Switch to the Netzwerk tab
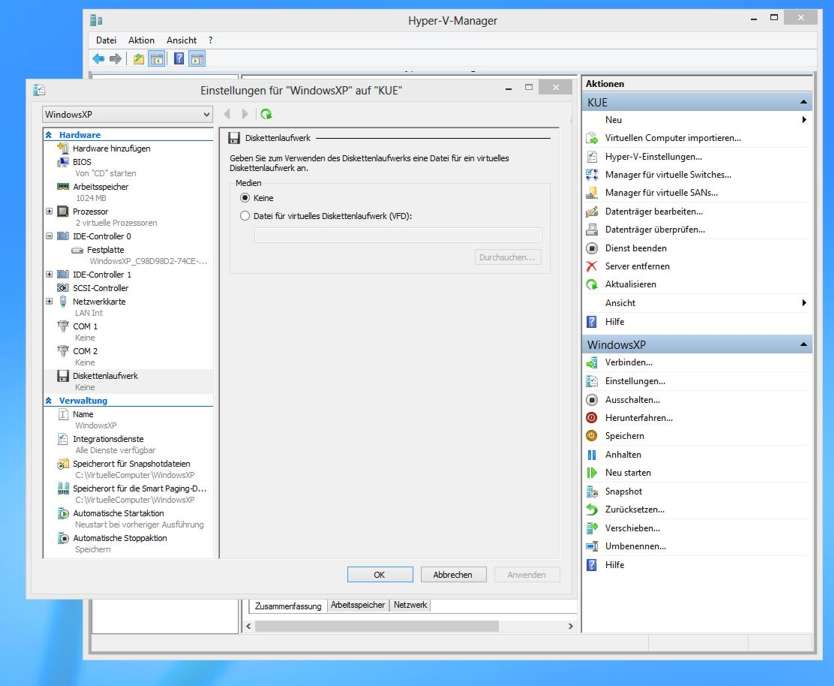 click(x=410, y=605)
